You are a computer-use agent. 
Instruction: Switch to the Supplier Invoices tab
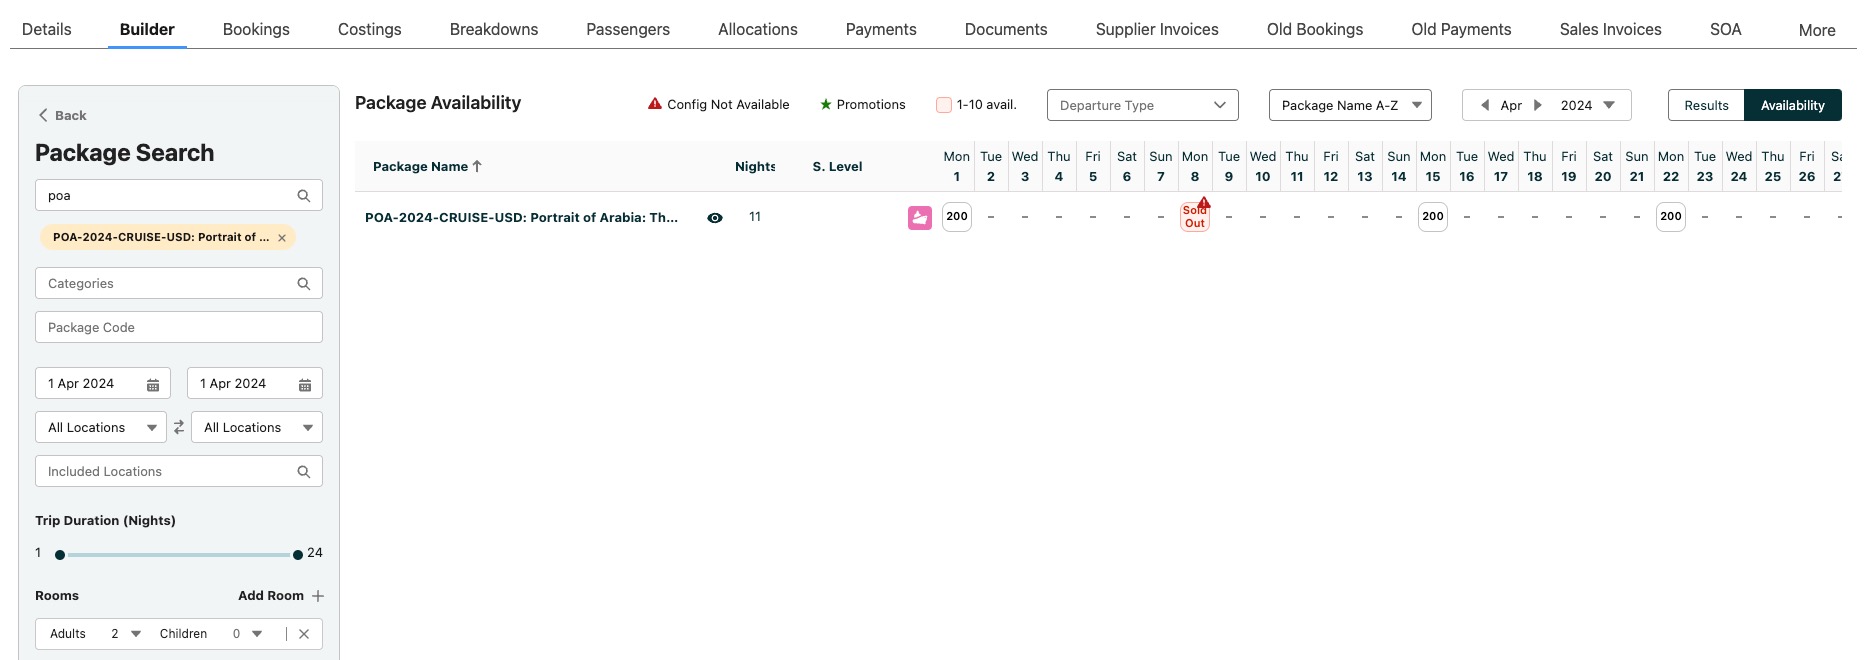pyautogui.click(x=1157, y=29)
